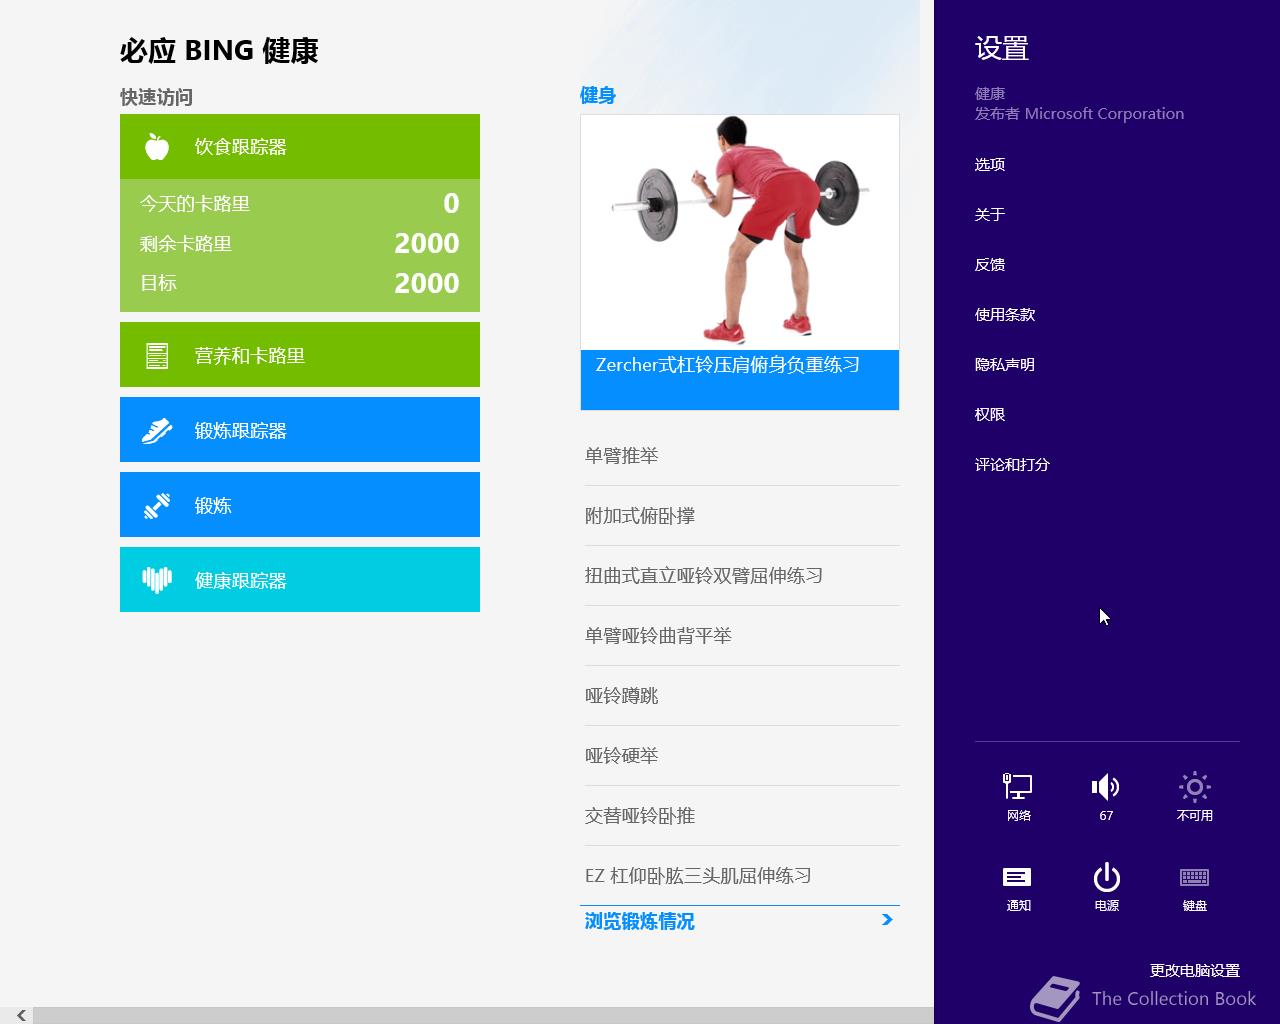Select the 哑铃硬举 exercise

(x=742, y=756)
